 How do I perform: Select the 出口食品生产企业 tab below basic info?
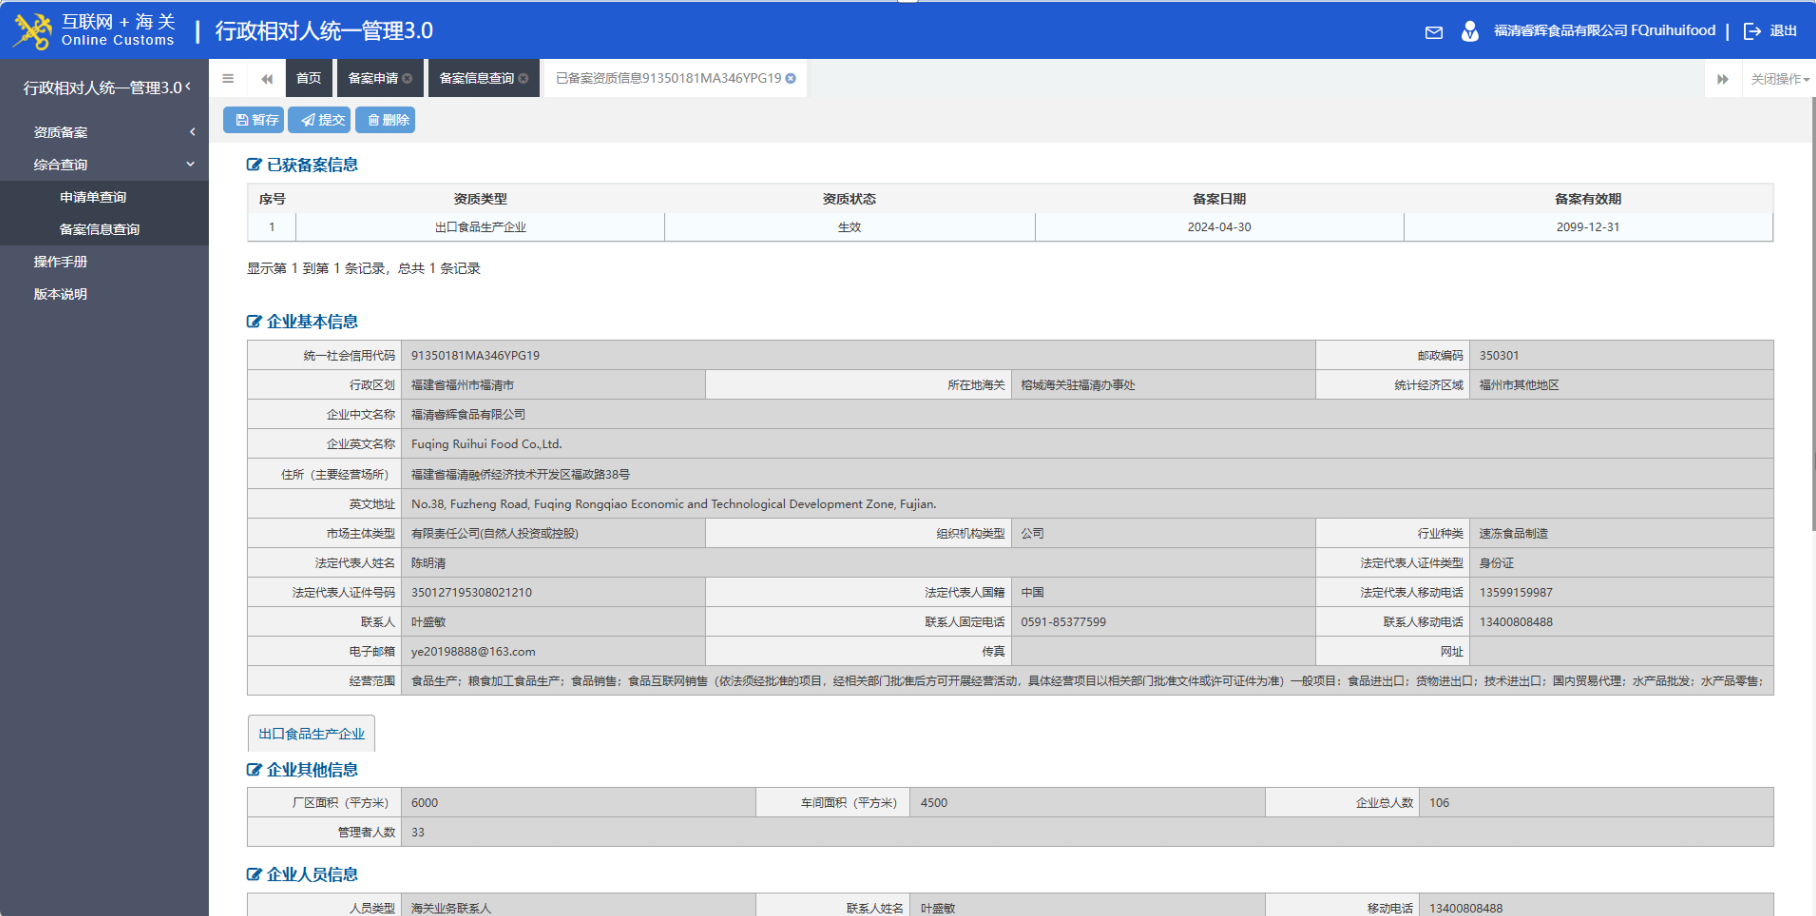tap(311, 733)
